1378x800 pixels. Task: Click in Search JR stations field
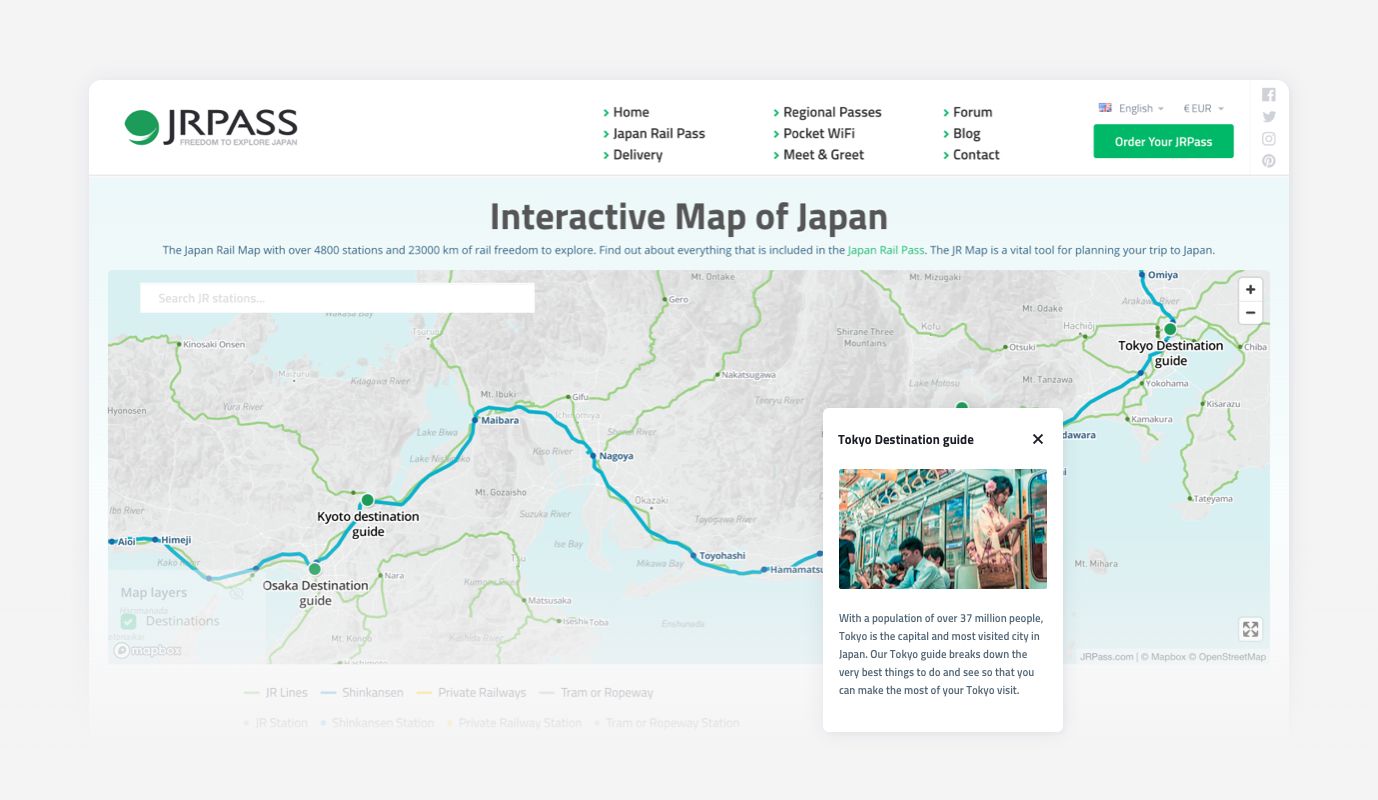337,298
